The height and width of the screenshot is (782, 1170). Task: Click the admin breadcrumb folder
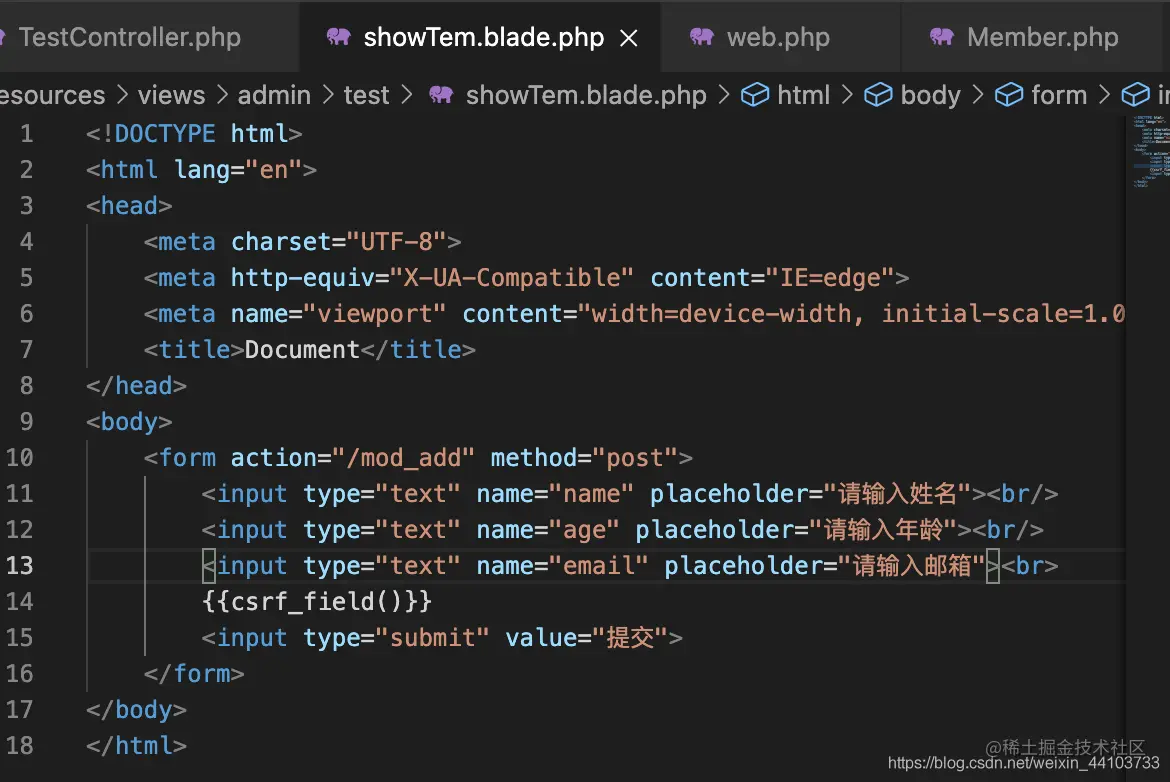274,95
